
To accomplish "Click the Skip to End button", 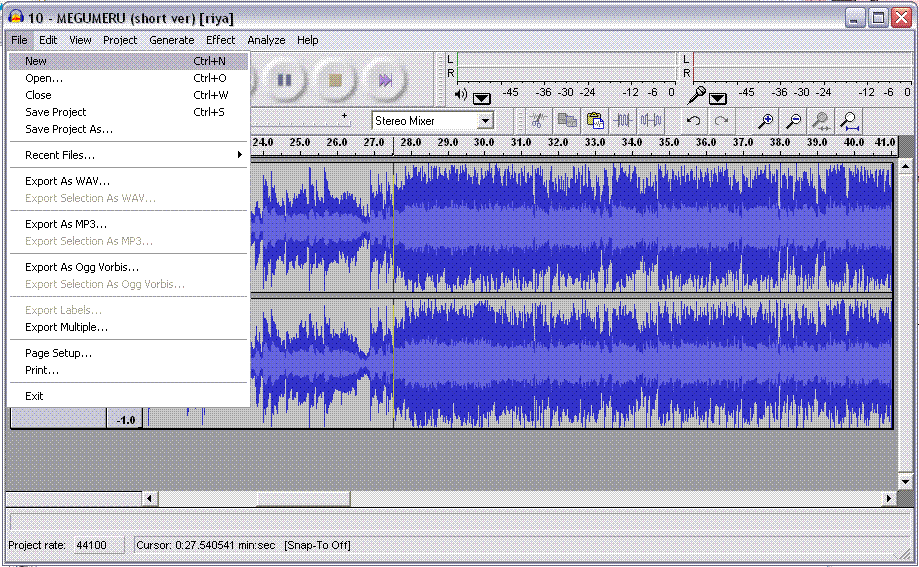I will tap(384, 80).
